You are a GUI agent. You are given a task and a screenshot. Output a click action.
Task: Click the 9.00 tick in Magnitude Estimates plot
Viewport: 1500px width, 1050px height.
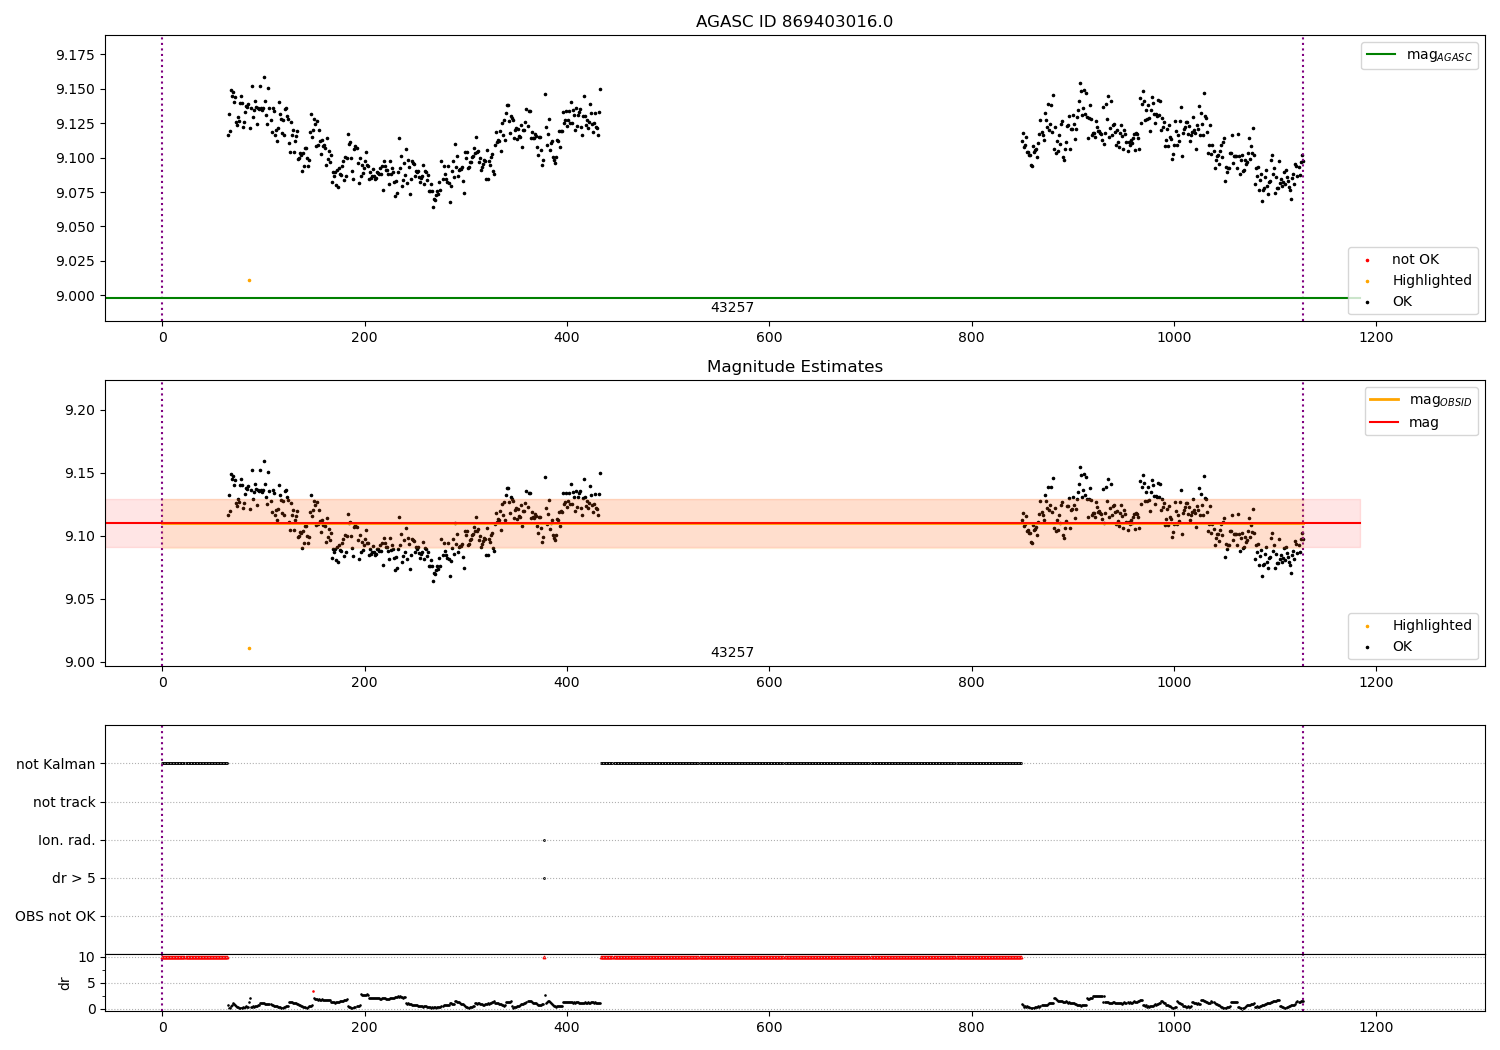[x=80, y=662]
